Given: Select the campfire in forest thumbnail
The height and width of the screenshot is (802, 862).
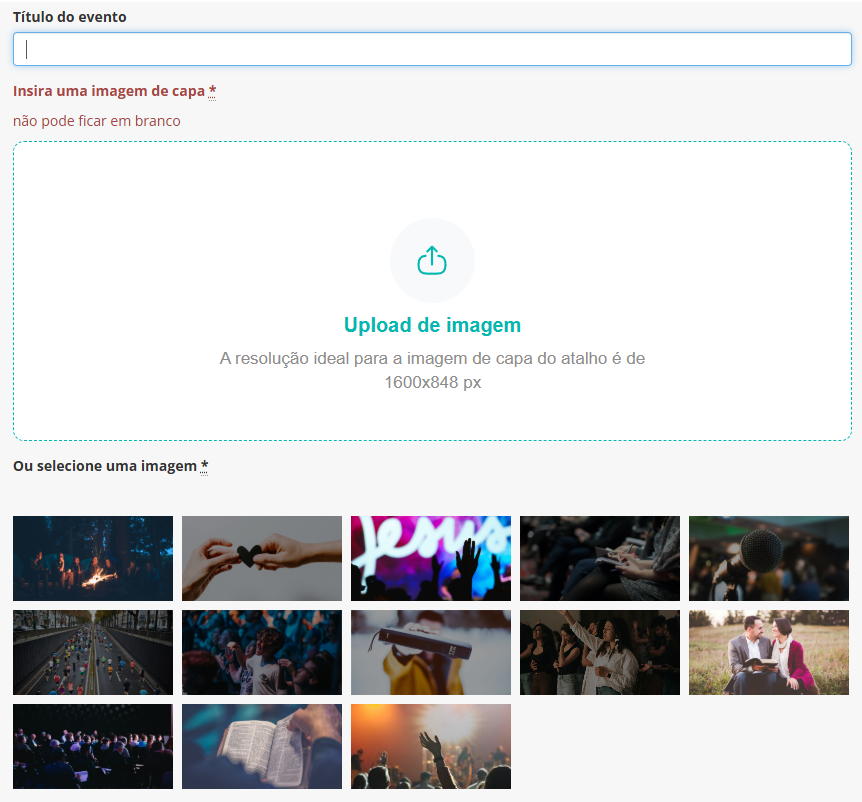Looking at the screenshot, I should [x=93, y=558].
